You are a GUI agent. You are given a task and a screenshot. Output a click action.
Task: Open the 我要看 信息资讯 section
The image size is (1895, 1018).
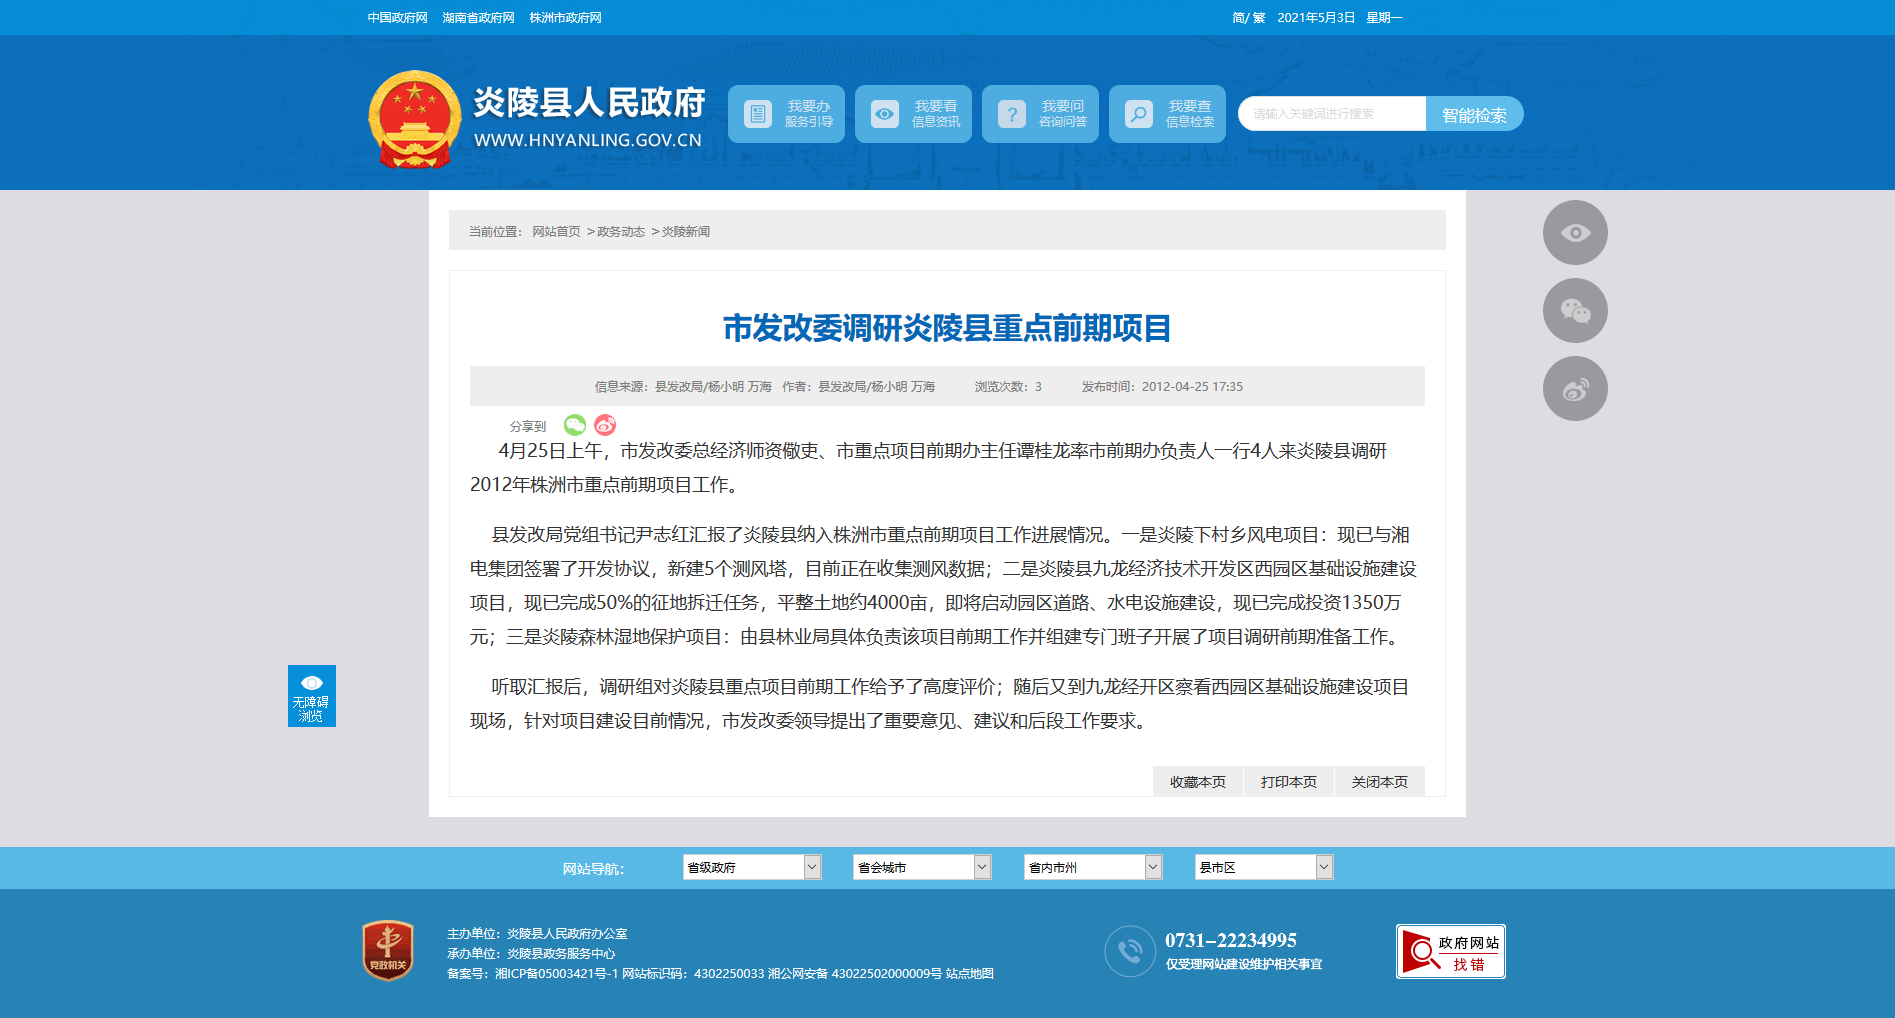coord(913,114)
